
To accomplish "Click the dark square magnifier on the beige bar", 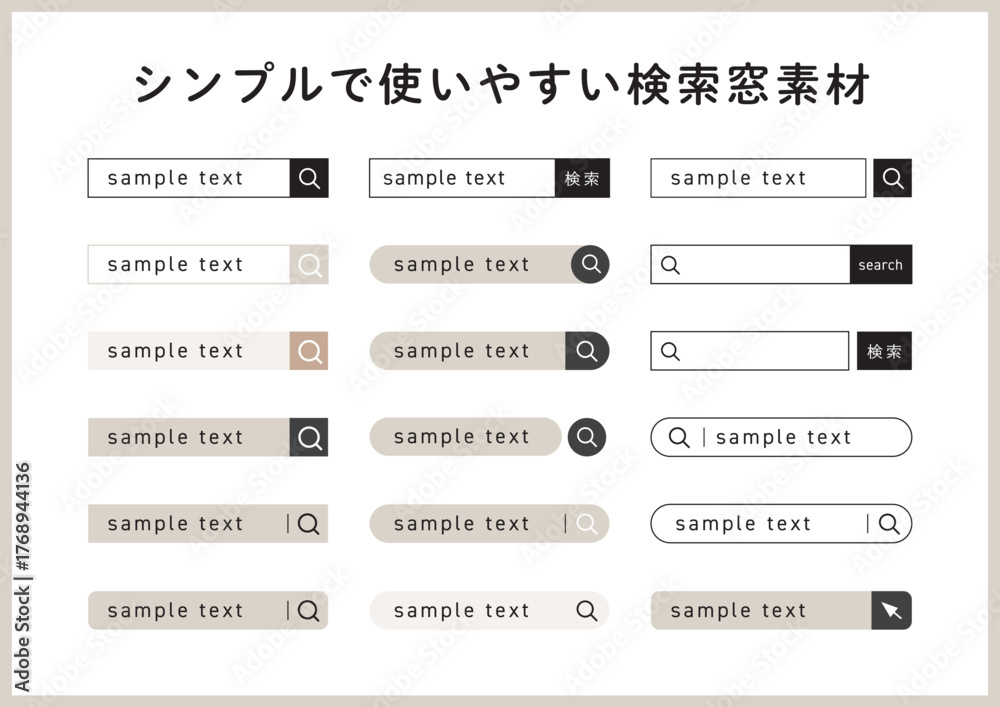I will coord(309,437).
